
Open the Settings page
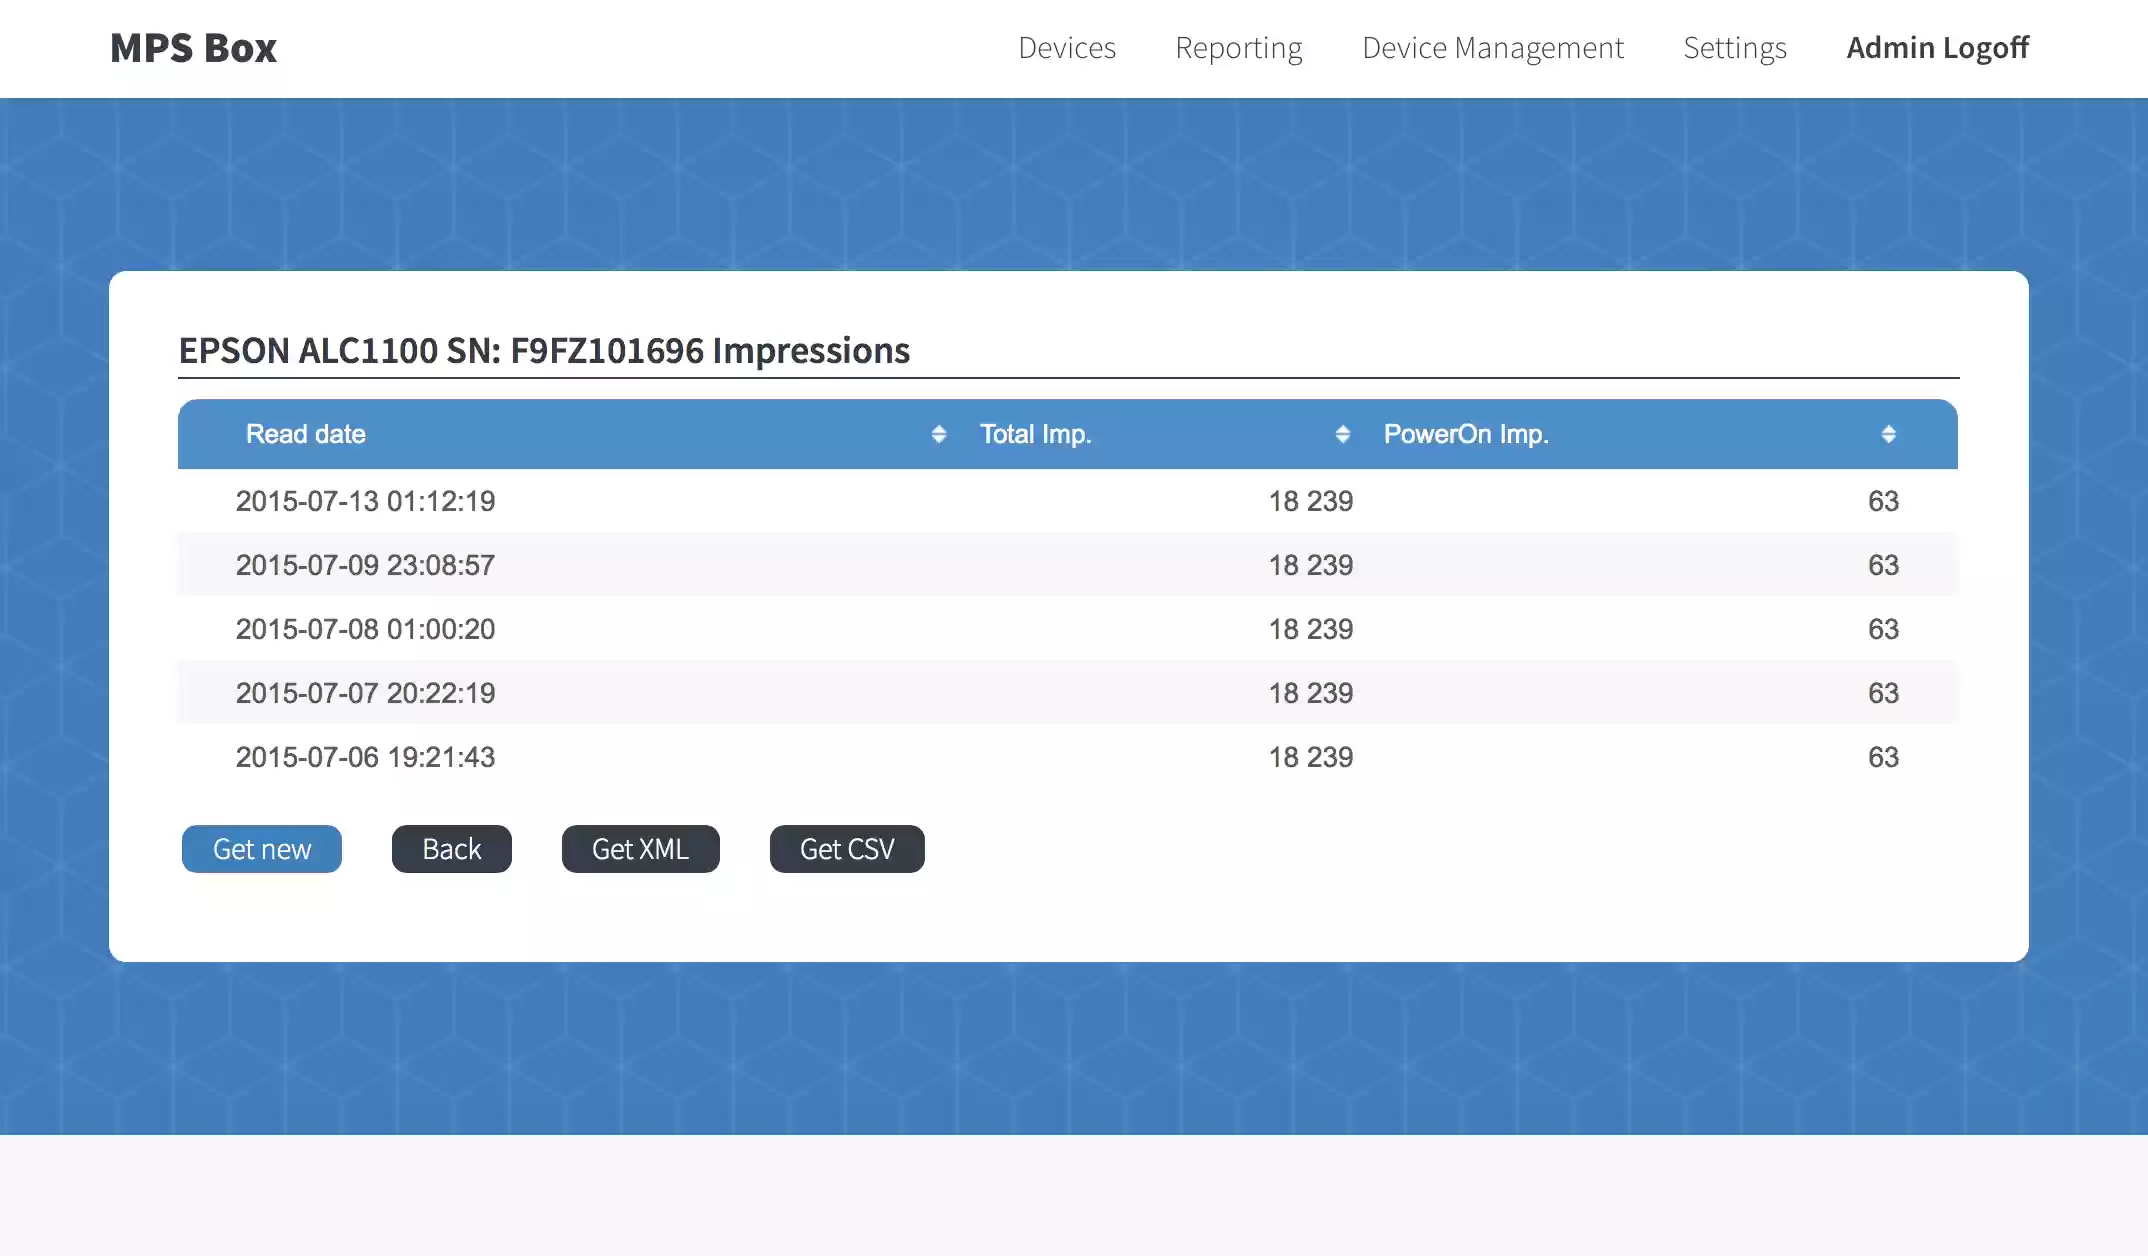[1735, 48]
